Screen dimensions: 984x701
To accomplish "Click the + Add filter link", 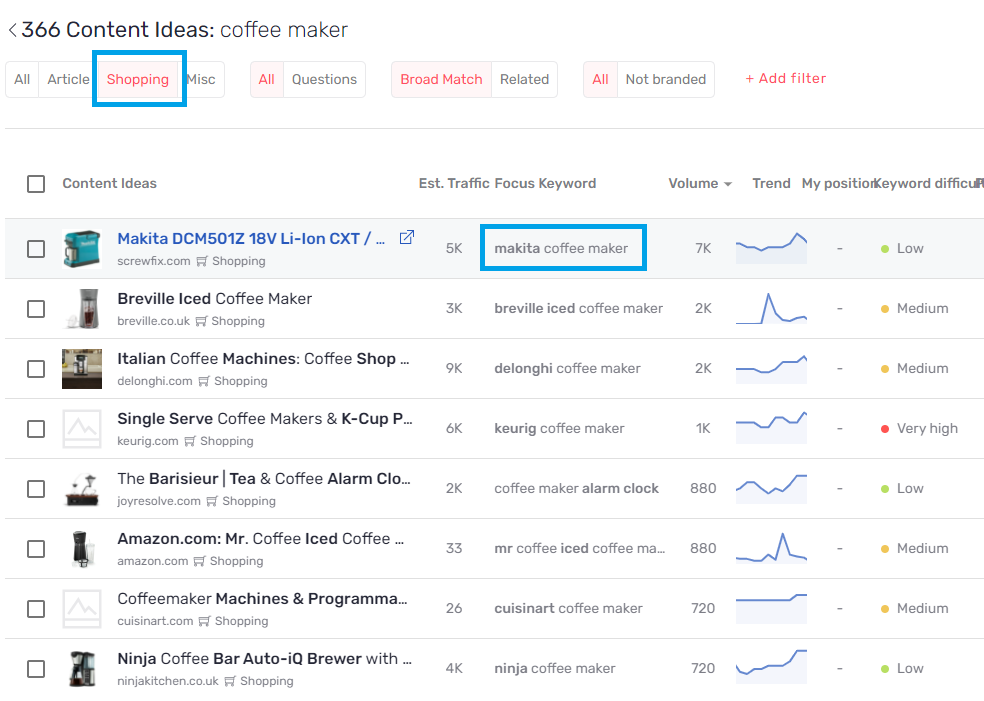I will (786, 78).
